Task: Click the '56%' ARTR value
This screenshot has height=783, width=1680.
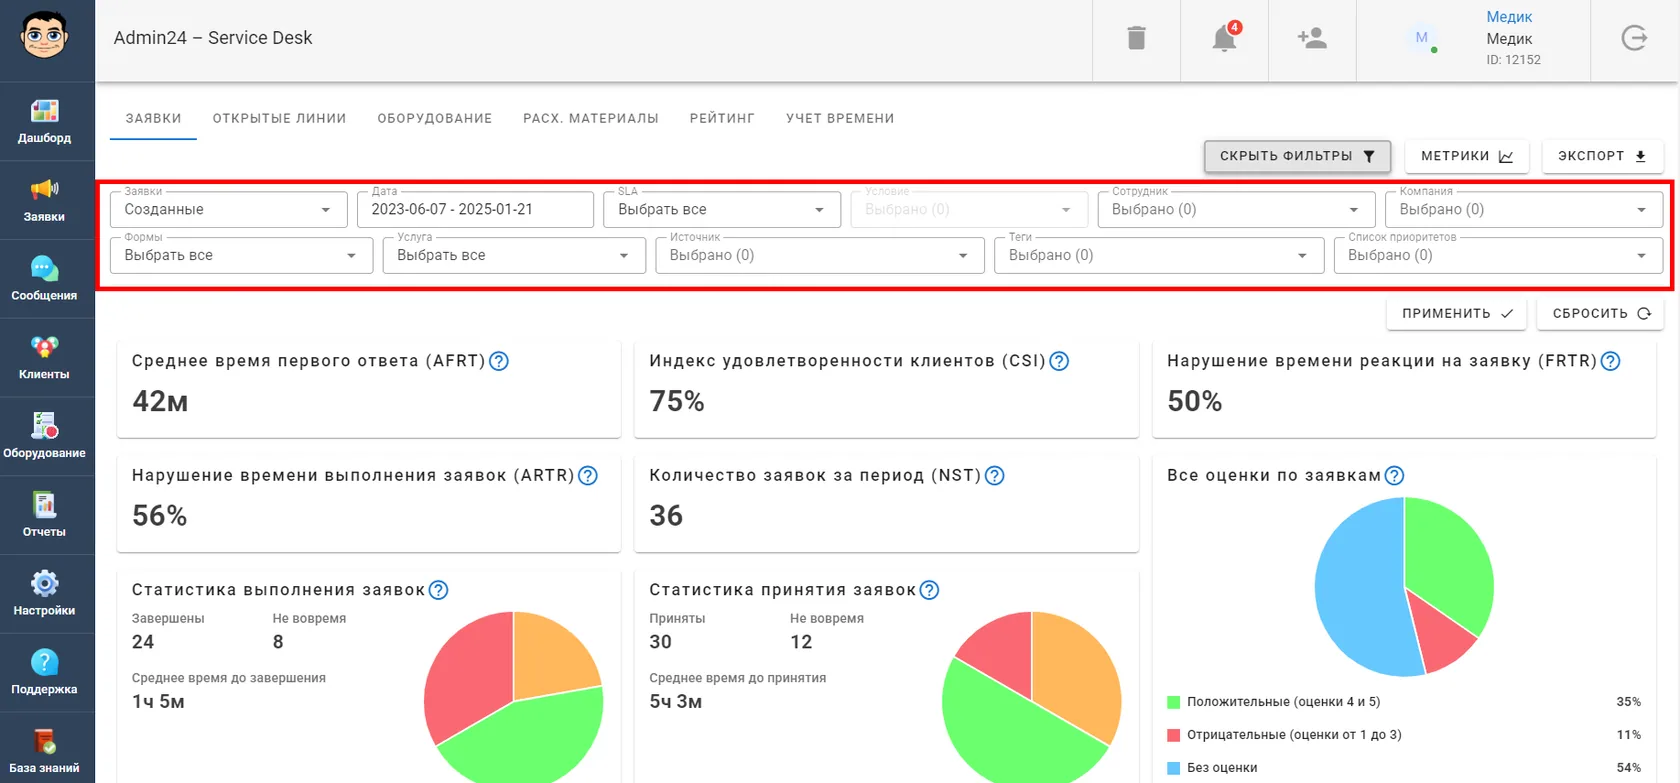Action: click(160, 516)
